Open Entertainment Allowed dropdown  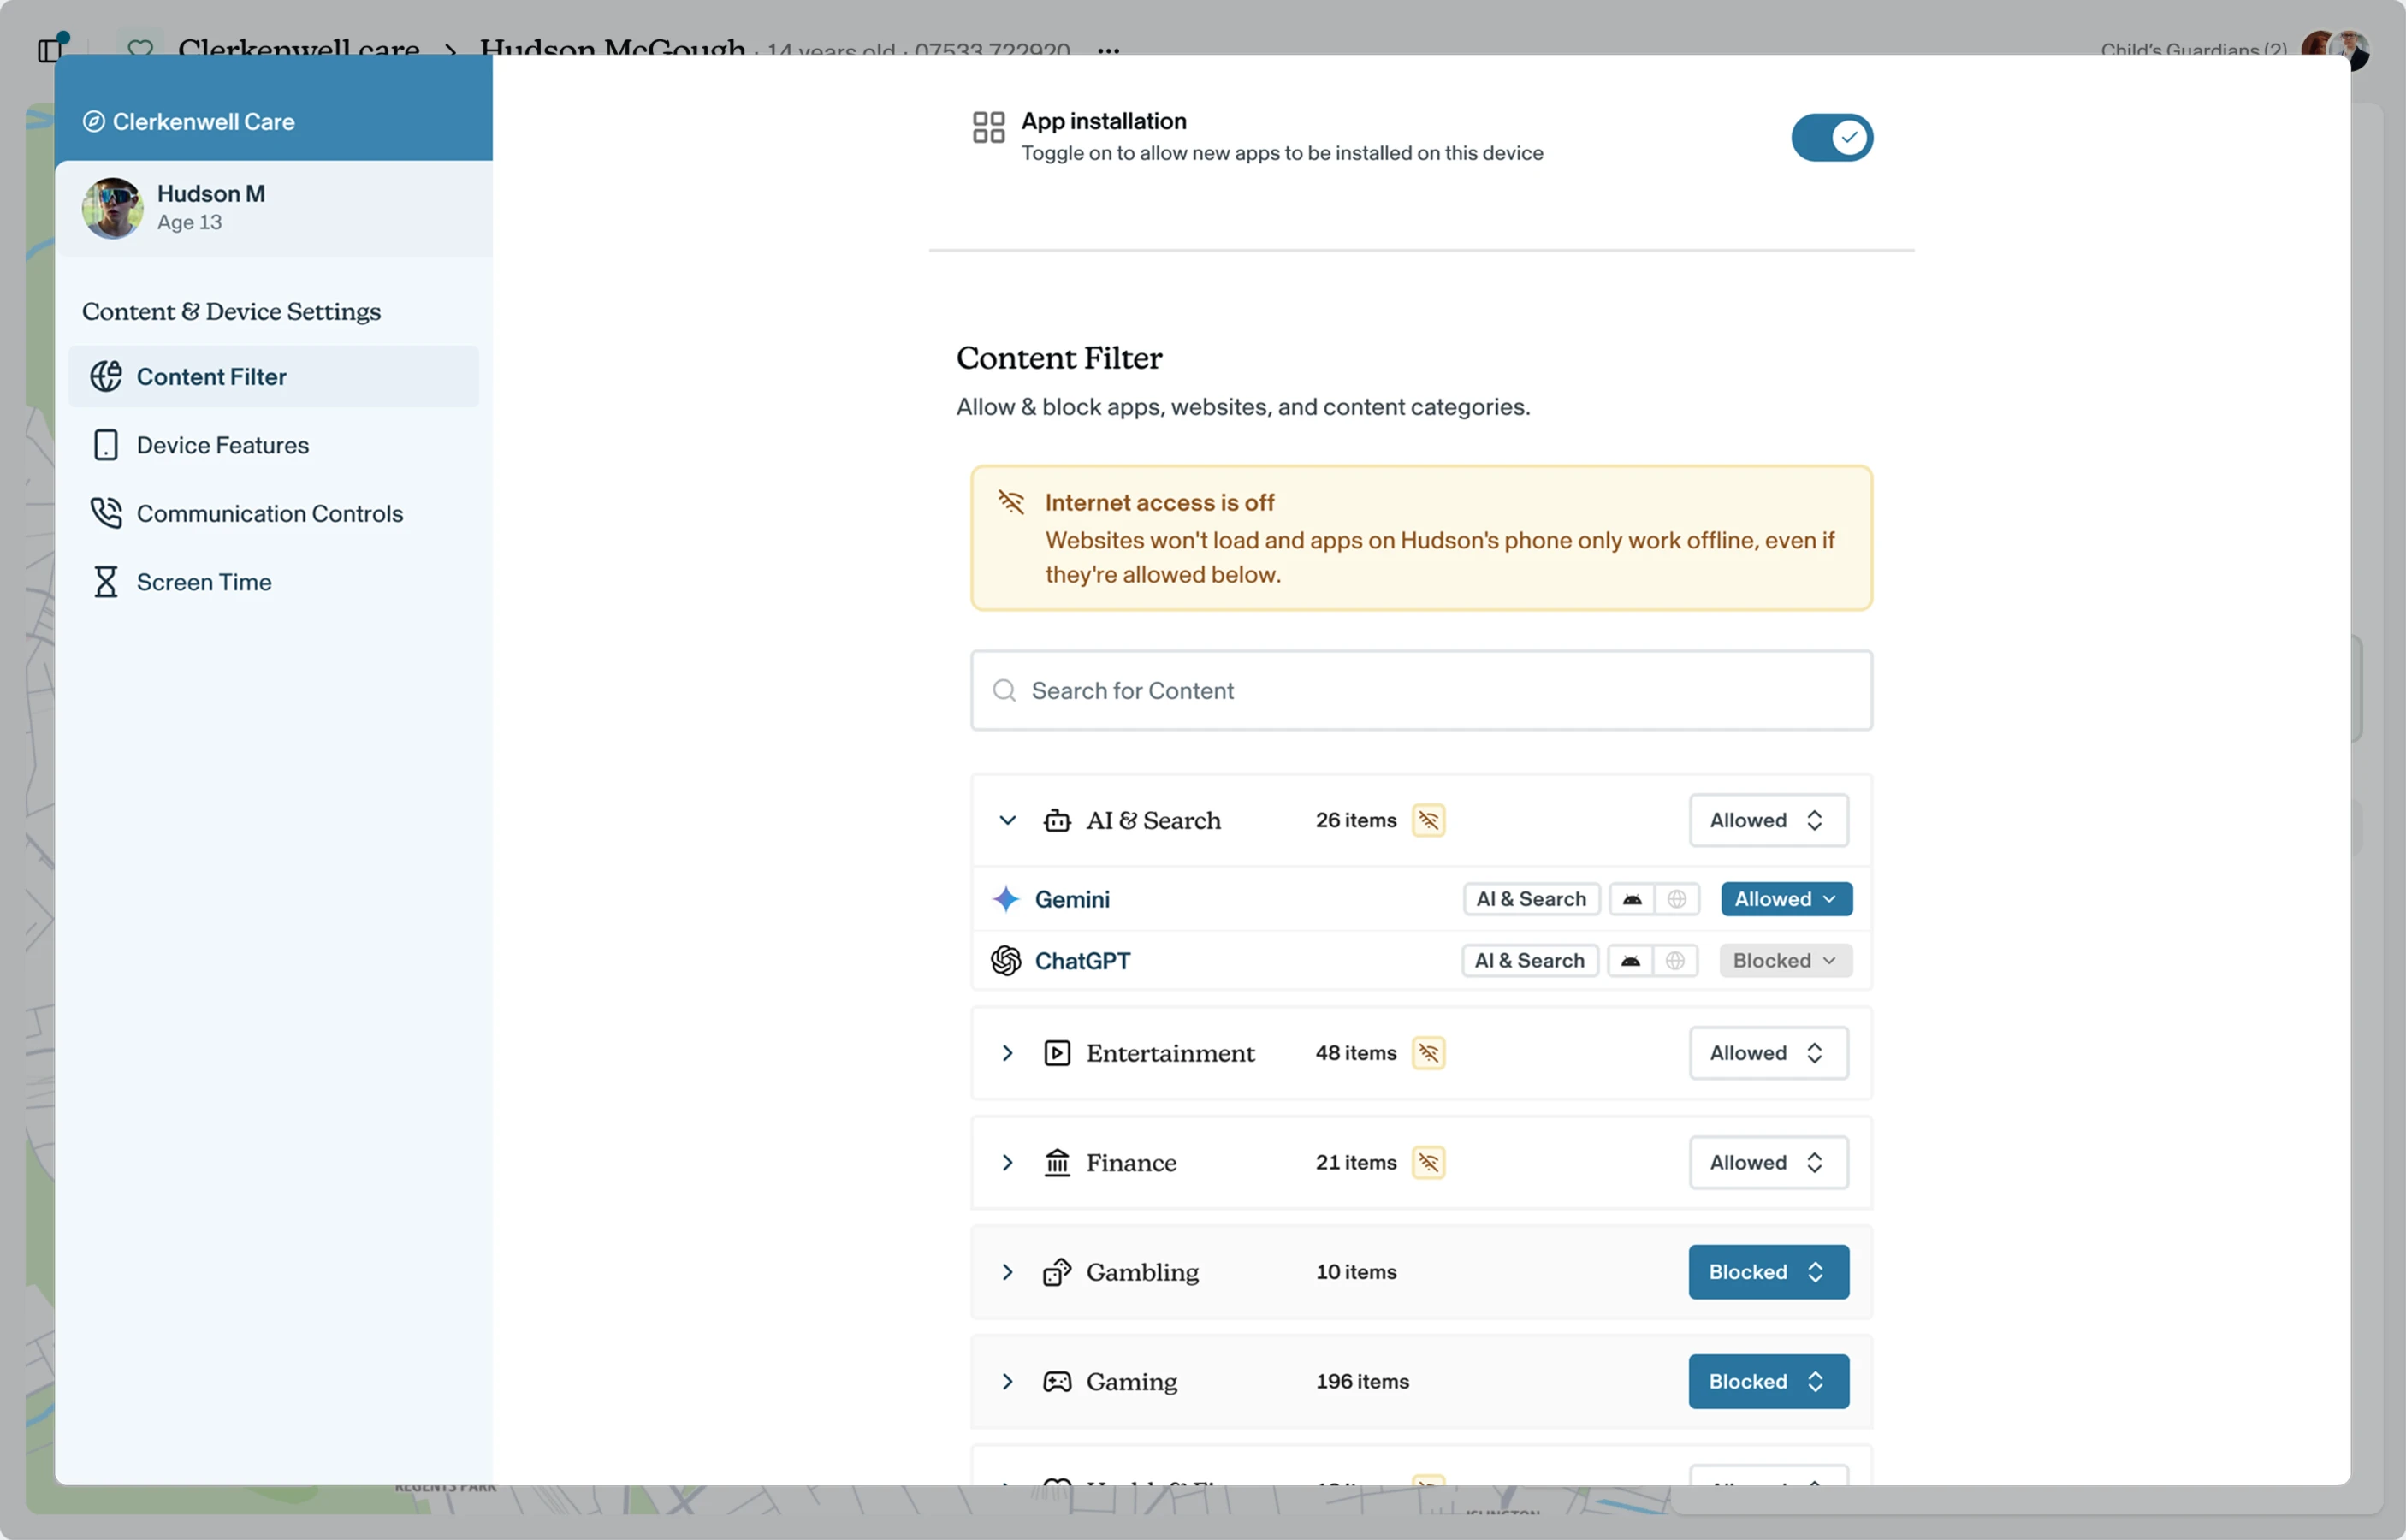[1768, 1053]
